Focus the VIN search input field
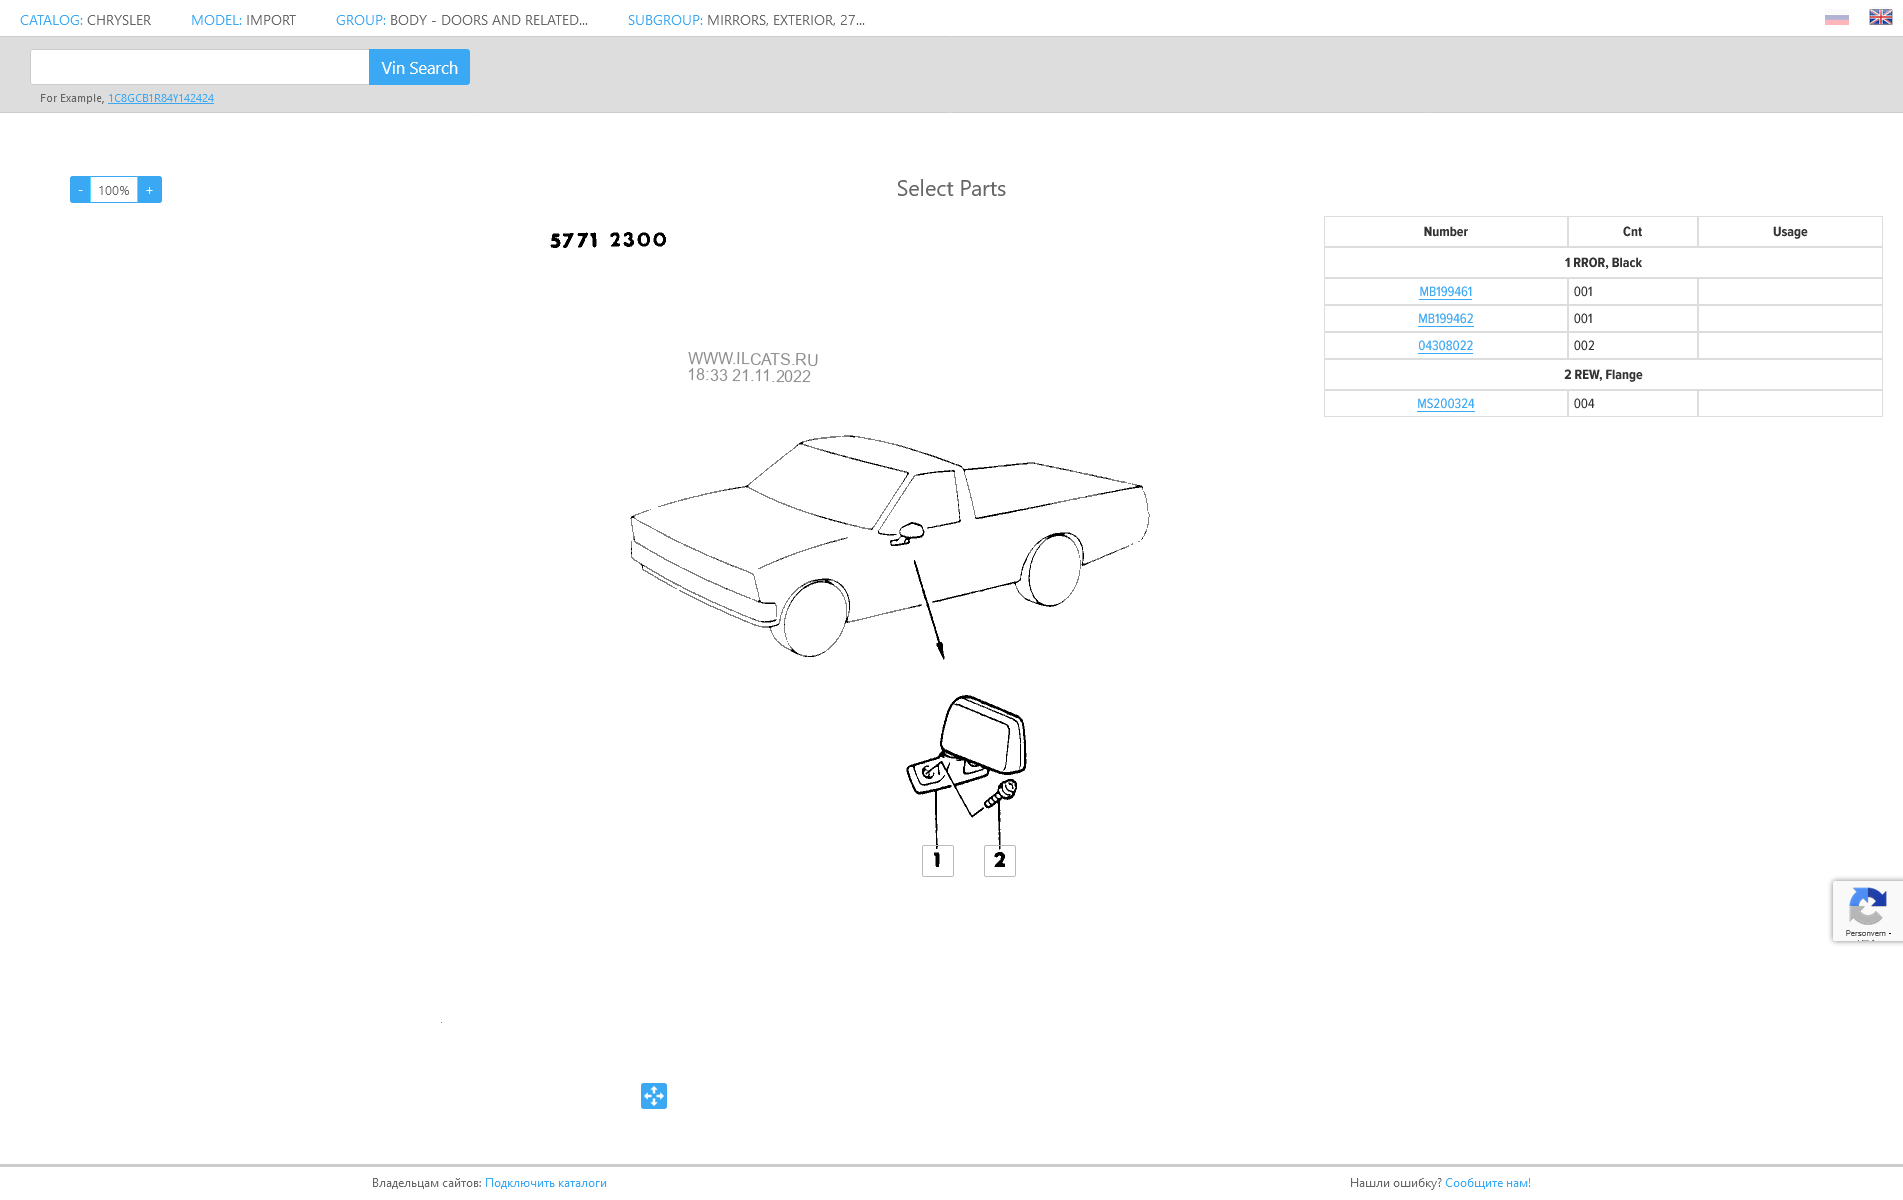Image resolution: width=1903 pixels, height=1200 pixels. click(200, 67)
